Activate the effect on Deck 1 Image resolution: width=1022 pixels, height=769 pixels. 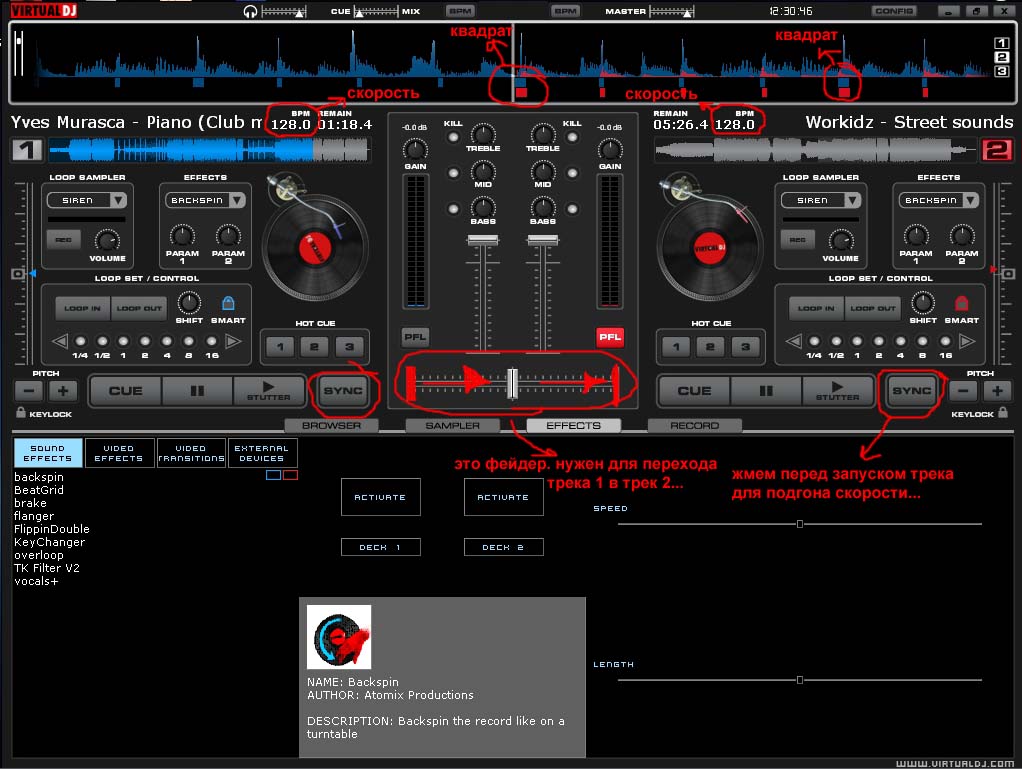click(x=381, y=497)
